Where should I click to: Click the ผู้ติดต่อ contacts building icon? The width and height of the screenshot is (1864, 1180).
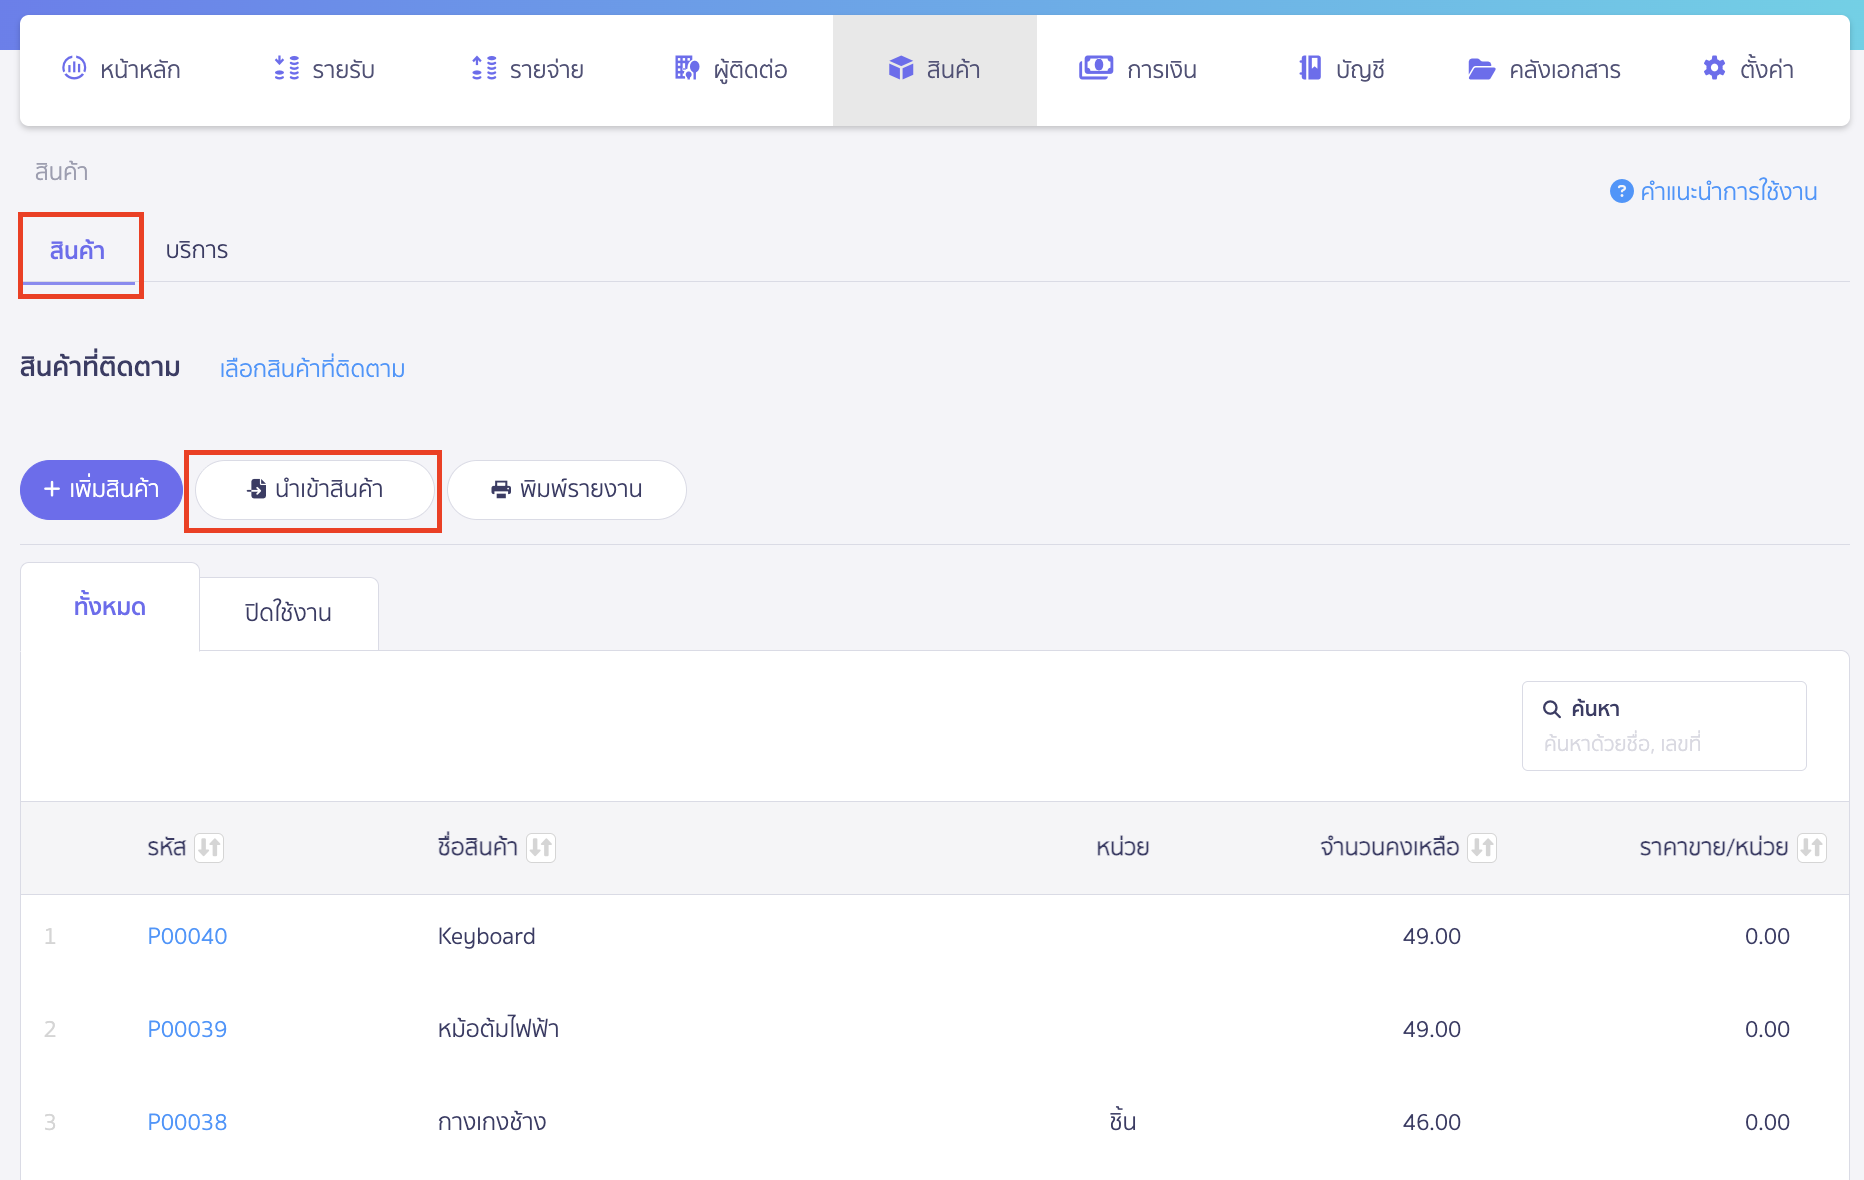click(686, 68)
